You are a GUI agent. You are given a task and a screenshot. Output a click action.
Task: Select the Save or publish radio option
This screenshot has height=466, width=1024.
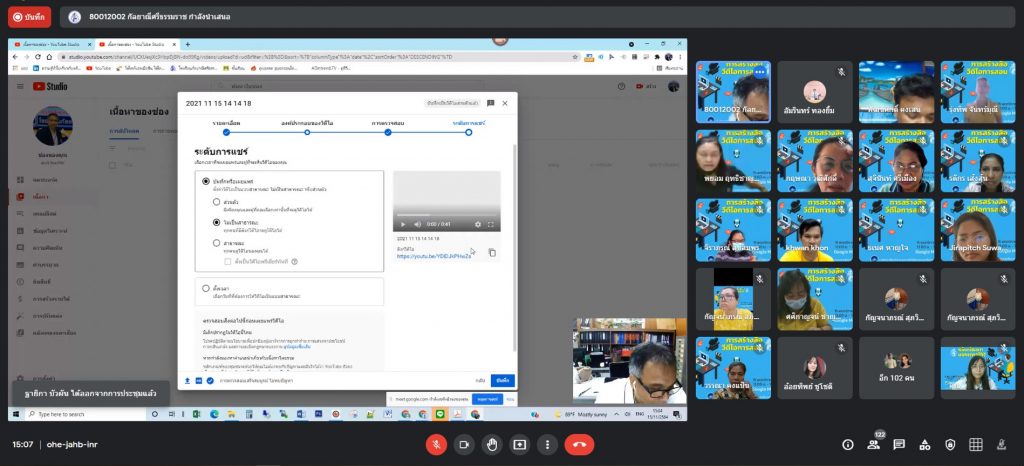(x=206, y=181)
